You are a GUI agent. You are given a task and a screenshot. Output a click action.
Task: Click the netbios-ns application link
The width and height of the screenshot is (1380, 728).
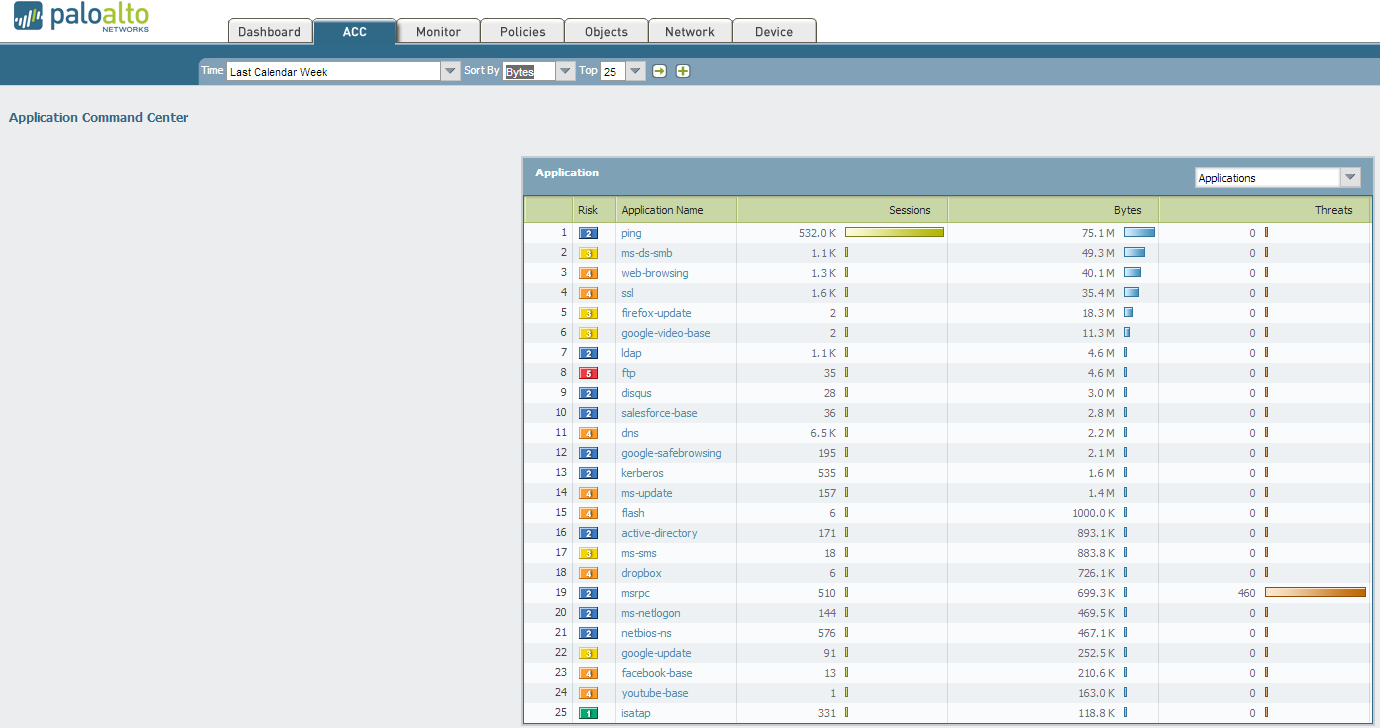(646, 633)
